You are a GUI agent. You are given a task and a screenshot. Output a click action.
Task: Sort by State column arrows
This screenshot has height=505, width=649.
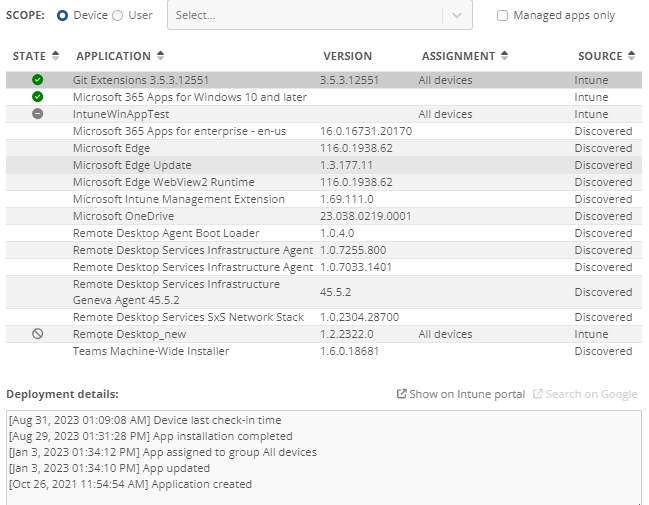(x=55, y=56)
